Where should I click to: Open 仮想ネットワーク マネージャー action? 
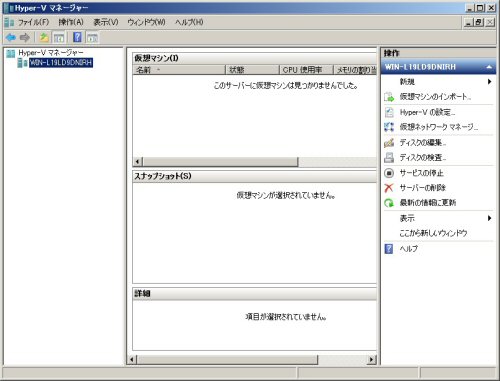click(x=439, y=127)
